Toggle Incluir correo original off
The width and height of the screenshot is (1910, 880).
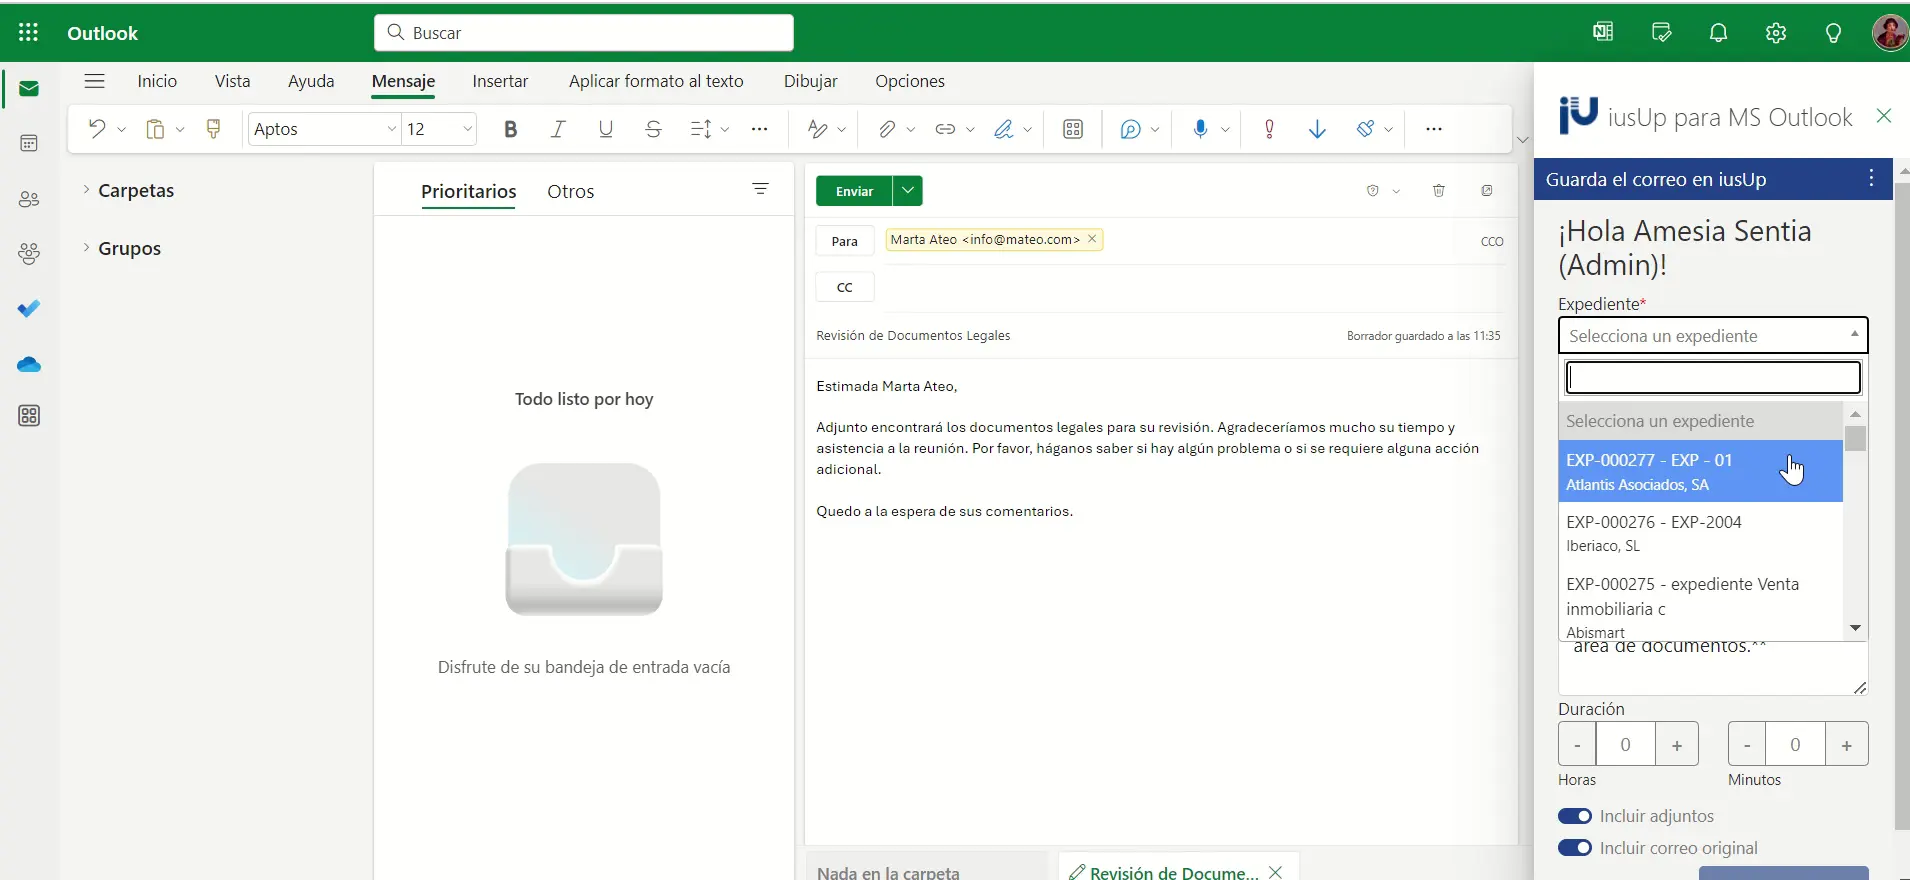1575,848
